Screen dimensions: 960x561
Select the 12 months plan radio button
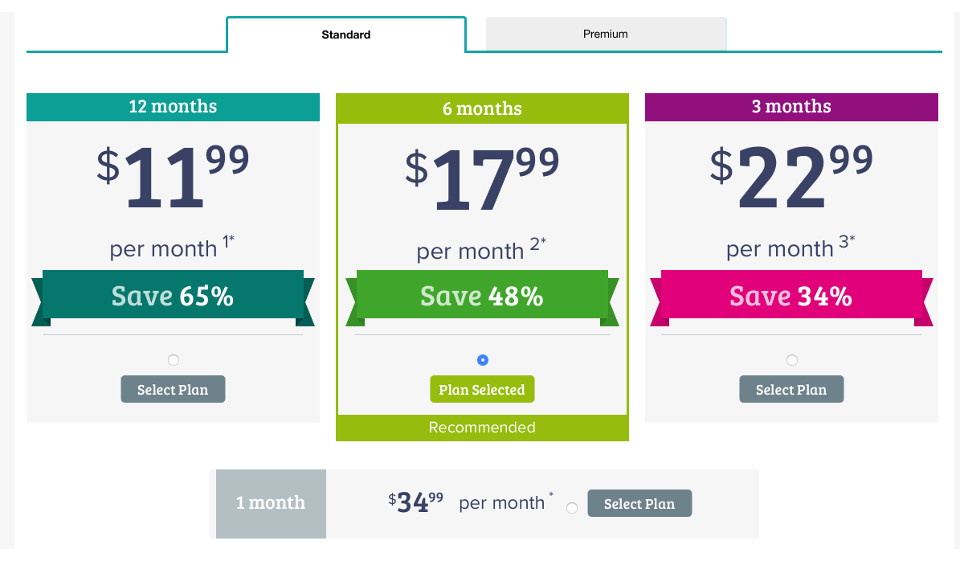[x=173, y=360]
